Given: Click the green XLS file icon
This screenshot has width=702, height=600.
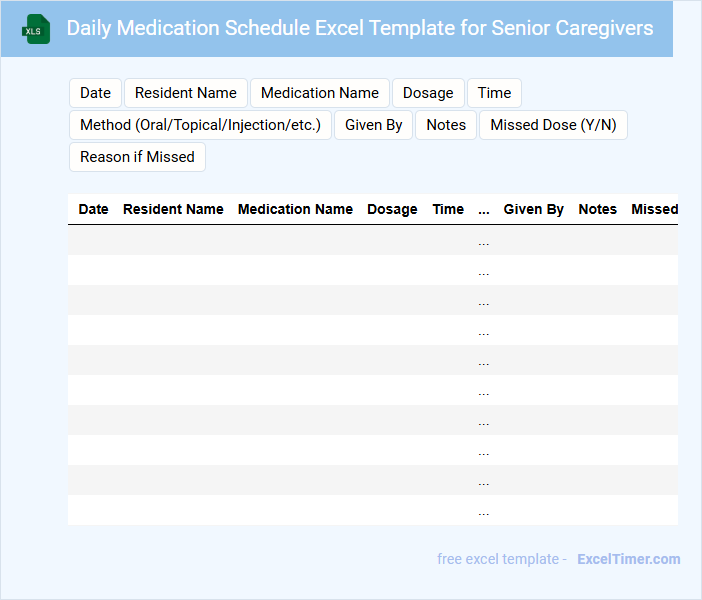Looking at the screenshot, I should [36, 29].
